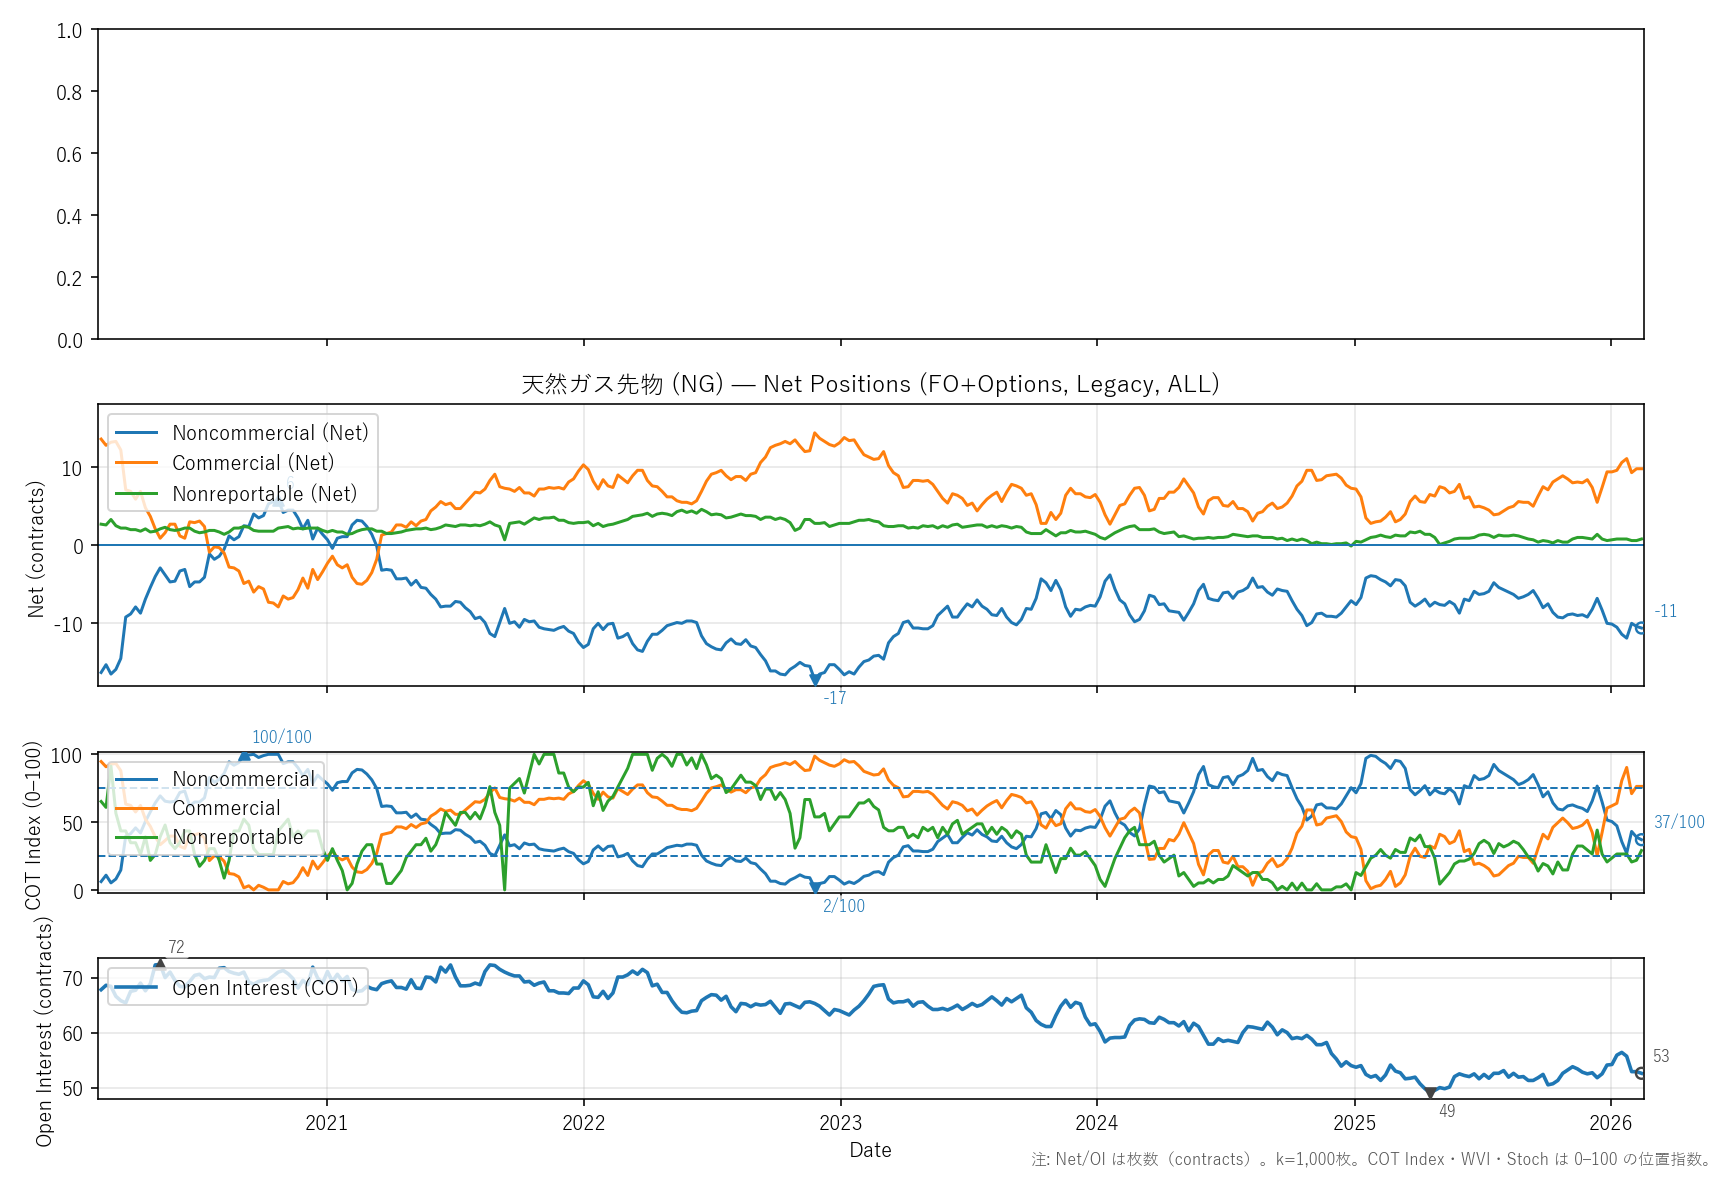Click the blue line swatch beside Noncommercial (Net)
This screenshot has width=1728, height=1180.
click(137, 433)
